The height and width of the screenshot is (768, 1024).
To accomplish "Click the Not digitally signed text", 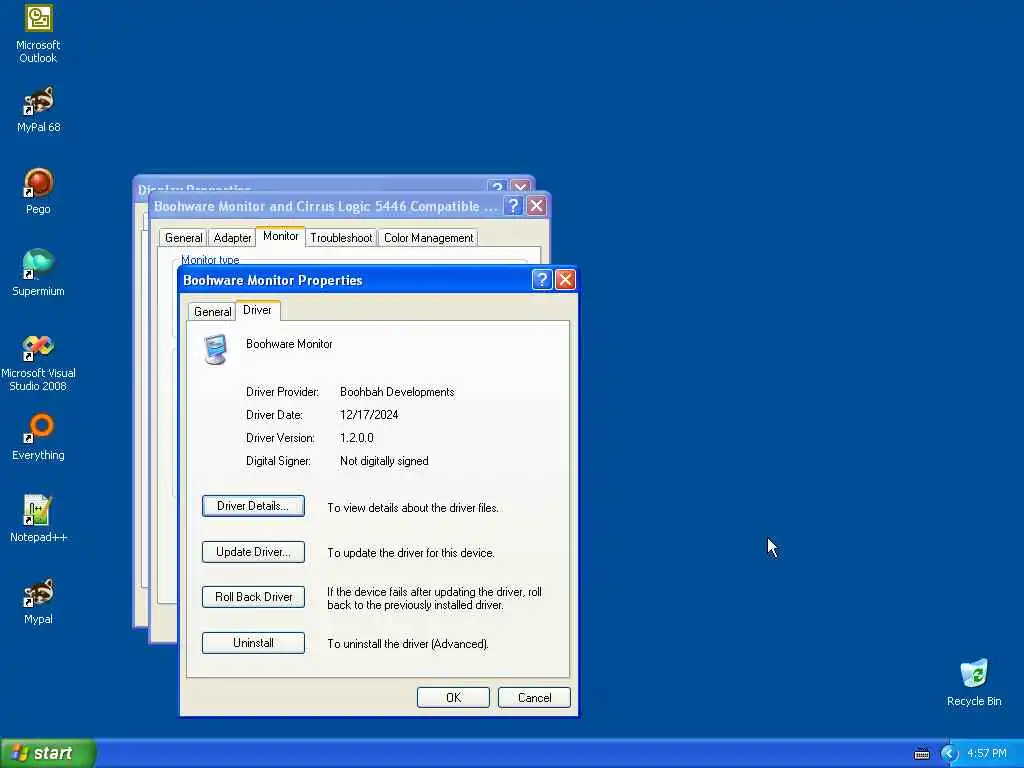I will 384,461.
